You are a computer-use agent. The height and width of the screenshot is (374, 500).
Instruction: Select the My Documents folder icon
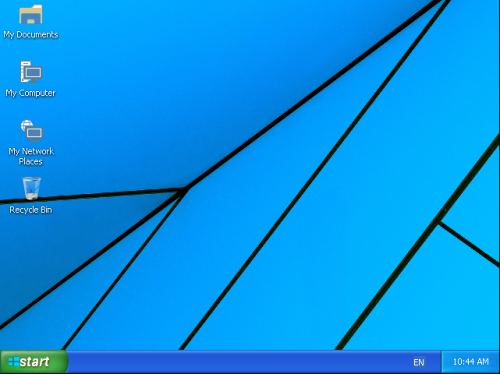point(31,14)
